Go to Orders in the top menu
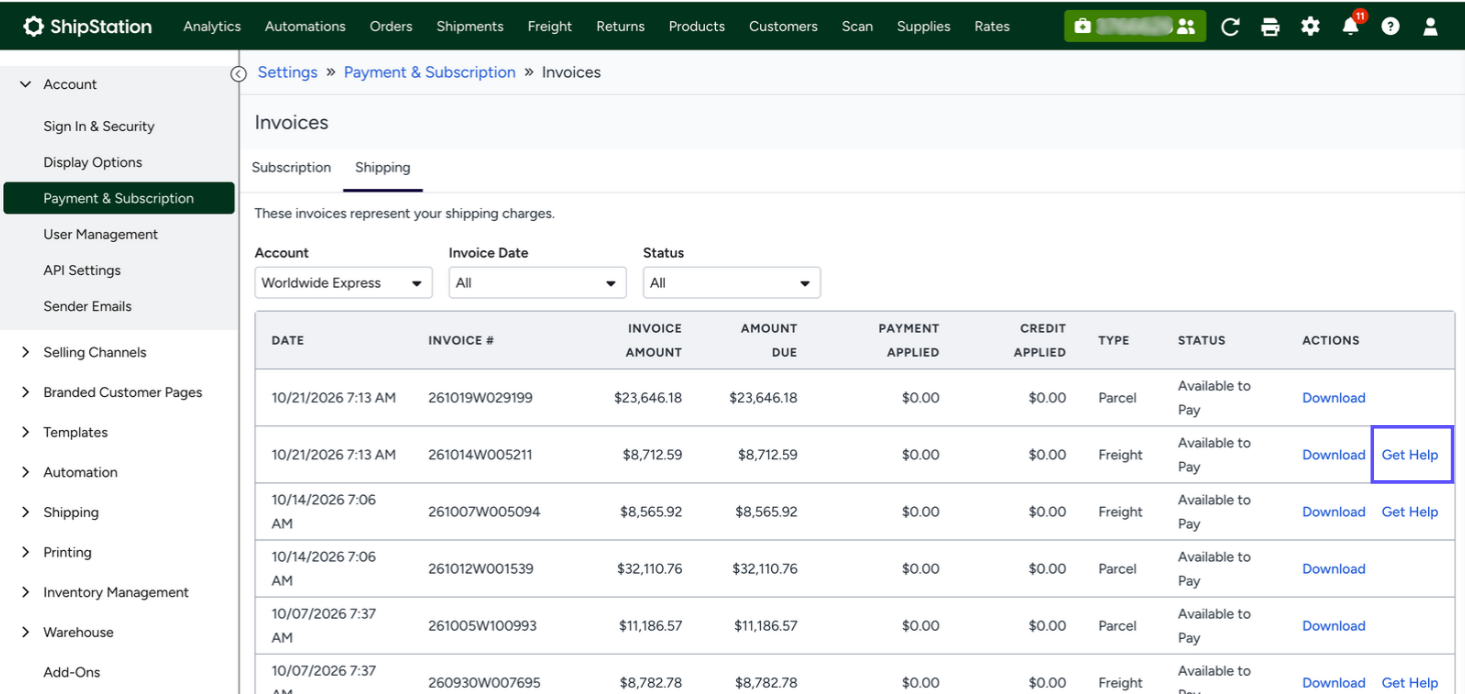 pyautogui.click(x=391, y=26)
